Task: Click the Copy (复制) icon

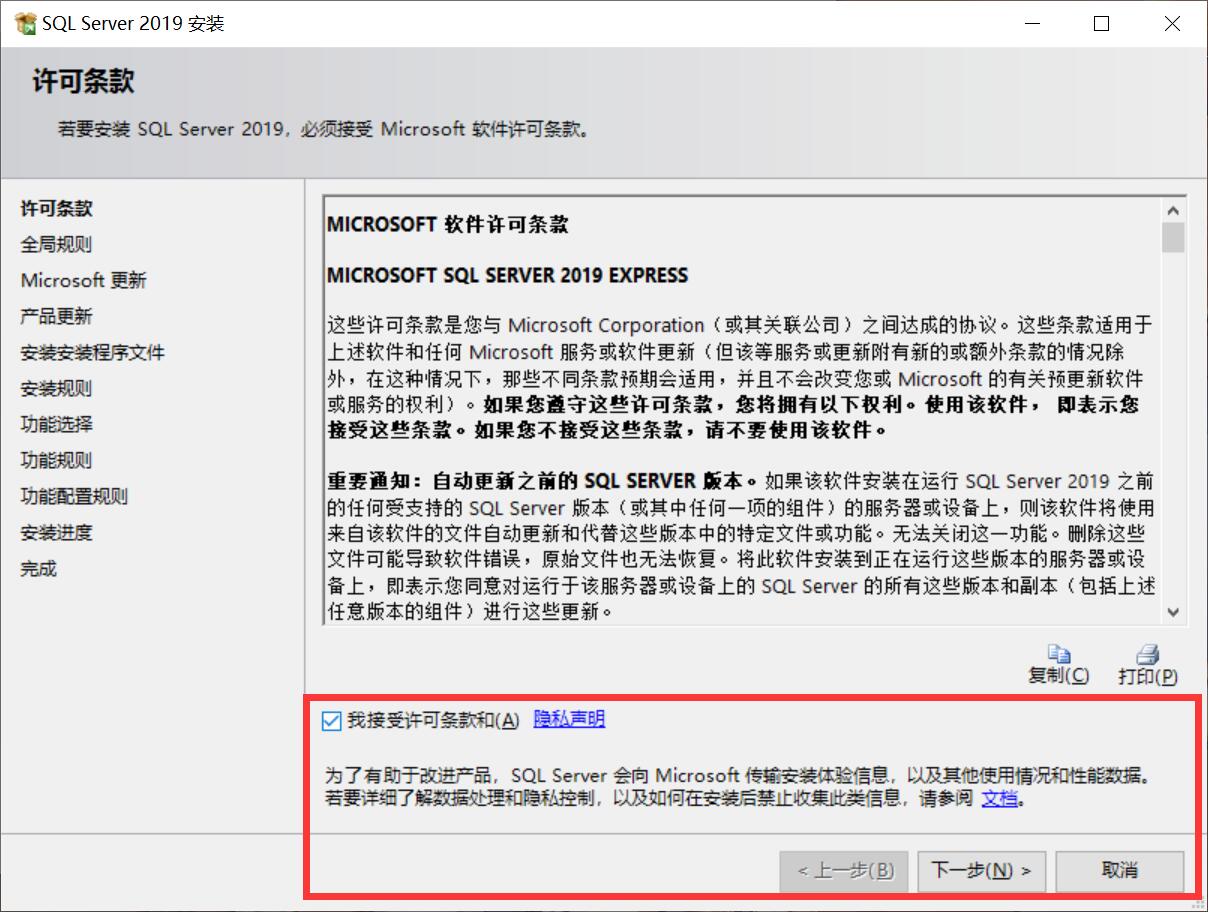Action: 1059,654
